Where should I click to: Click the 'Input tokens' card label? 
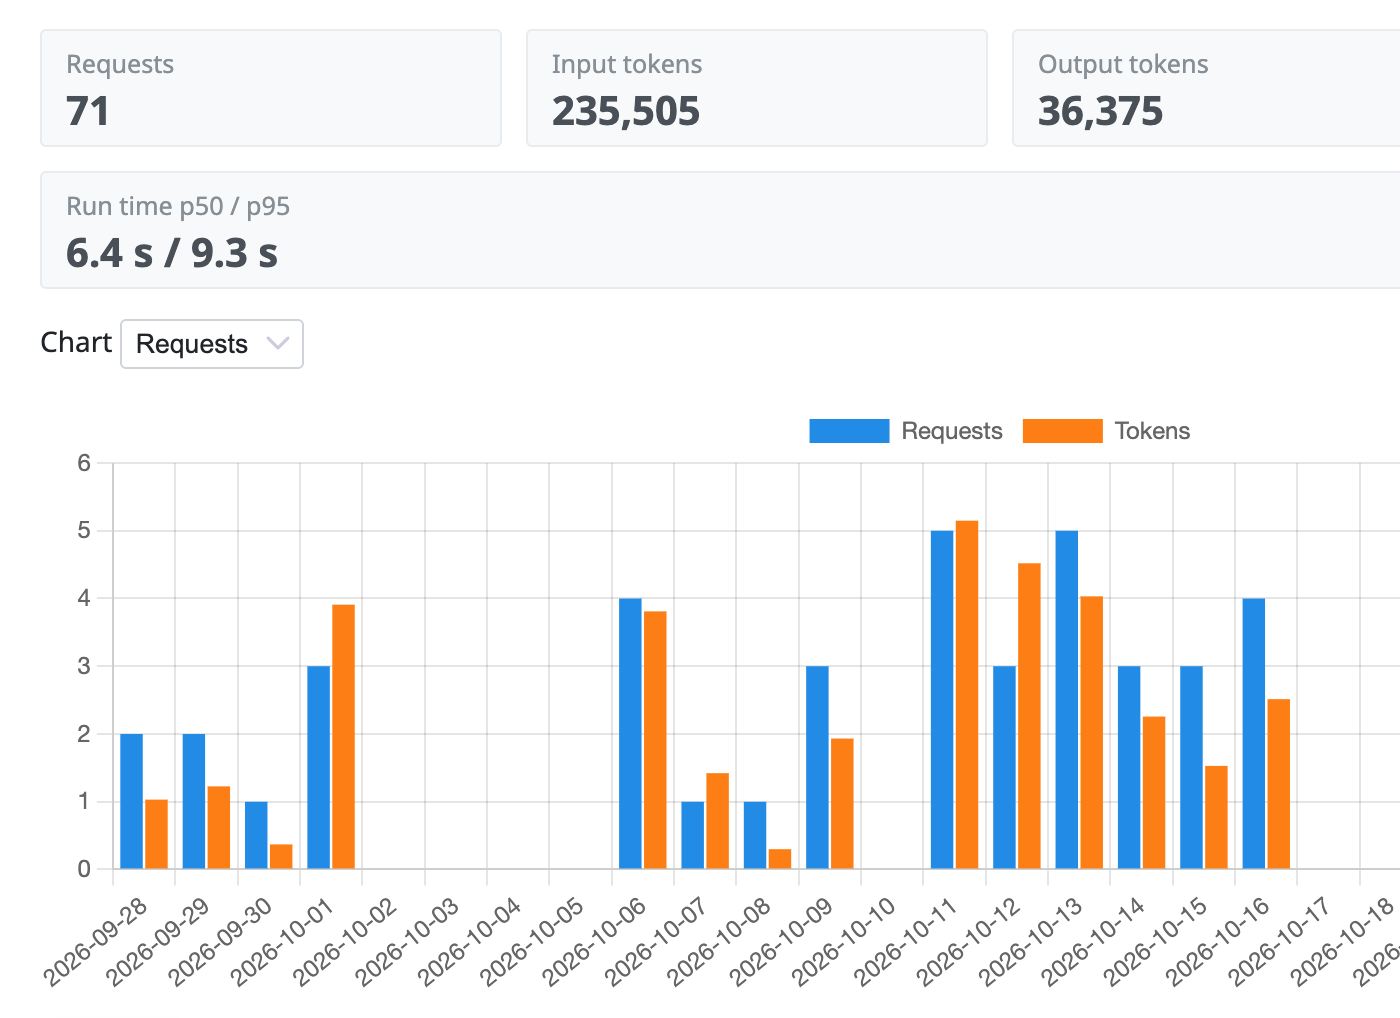[x=627, y=64]
